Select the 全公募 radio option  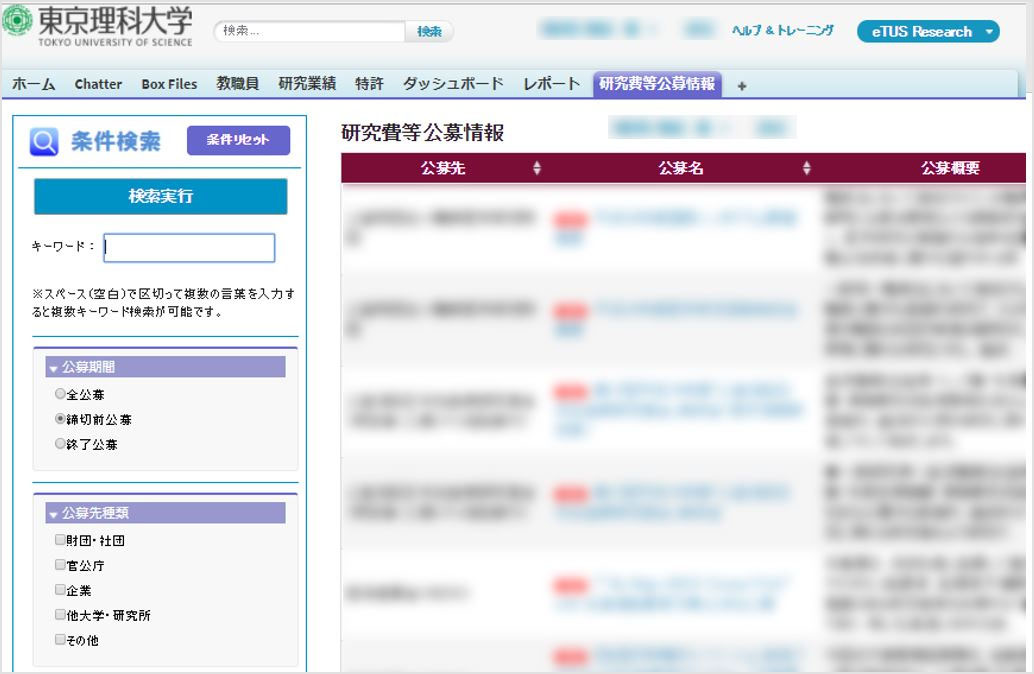[x=61, y=394]
